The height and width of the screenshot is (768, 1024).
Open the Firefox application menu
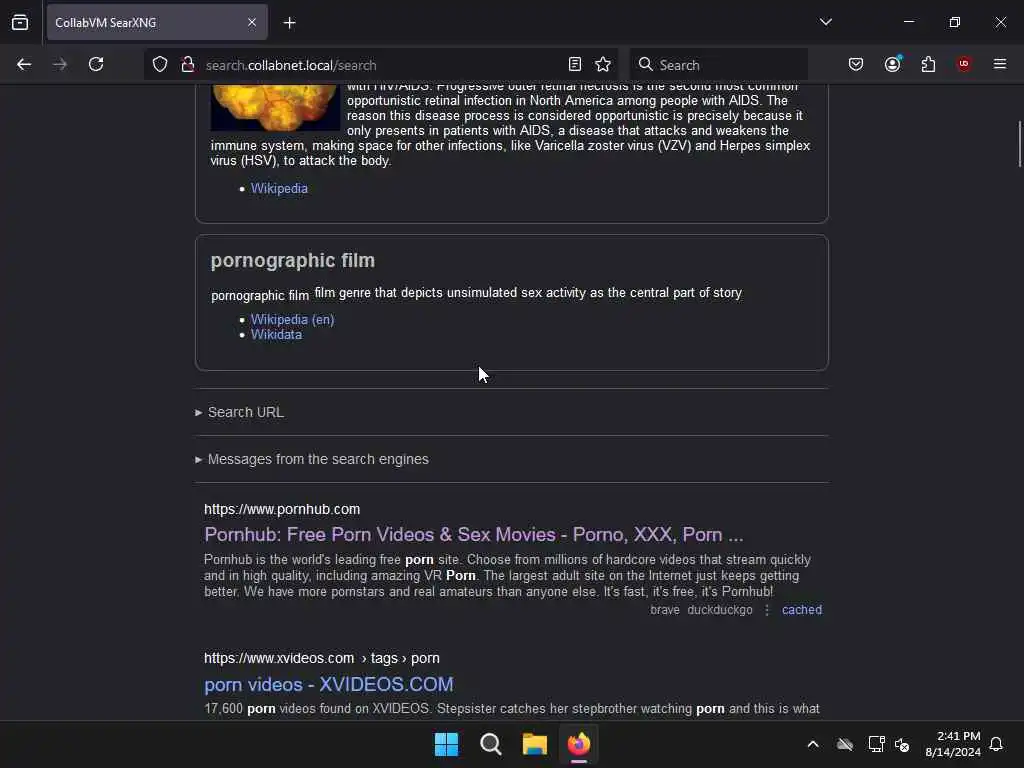tap(999, 64)
